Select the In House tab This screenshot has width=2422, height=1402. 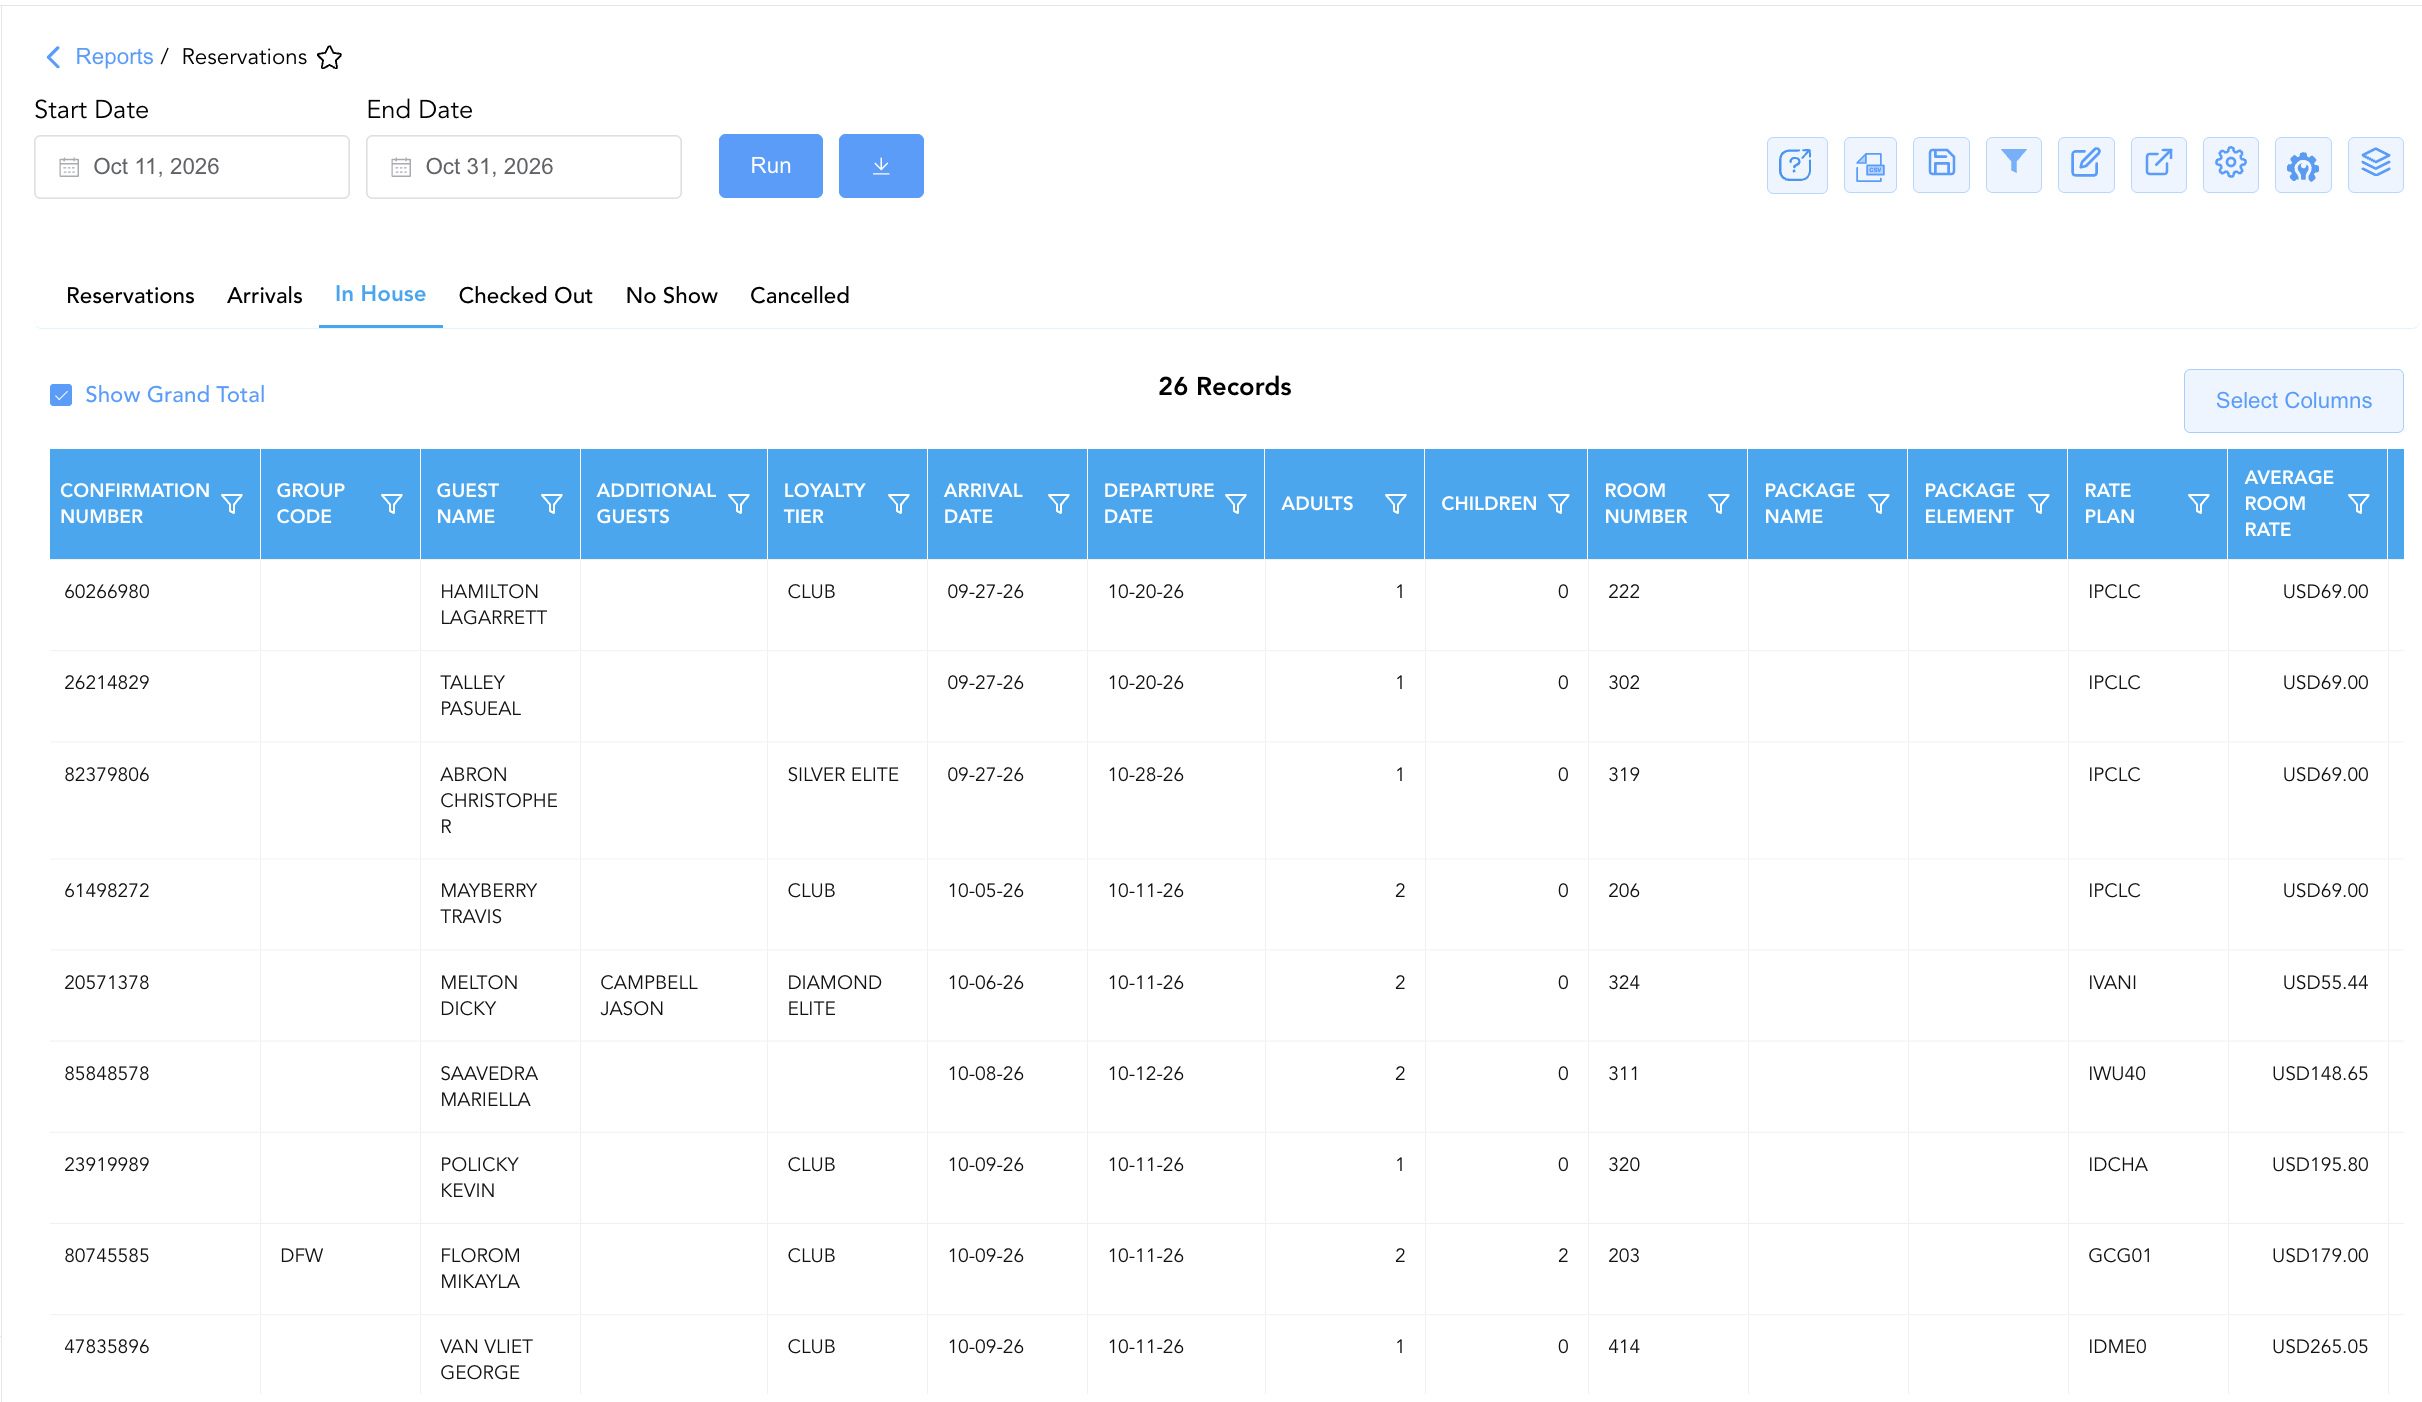pos(381,294)
